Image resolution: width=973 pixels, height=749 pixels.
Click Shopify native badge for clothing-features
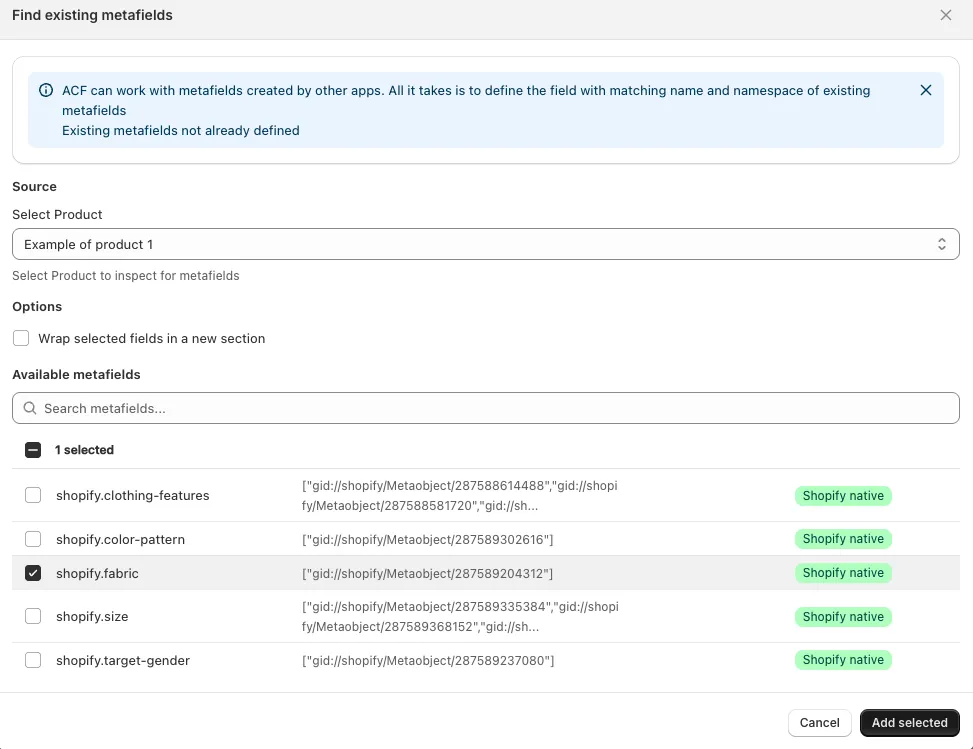pyautogui.click(x=843, y=496)
